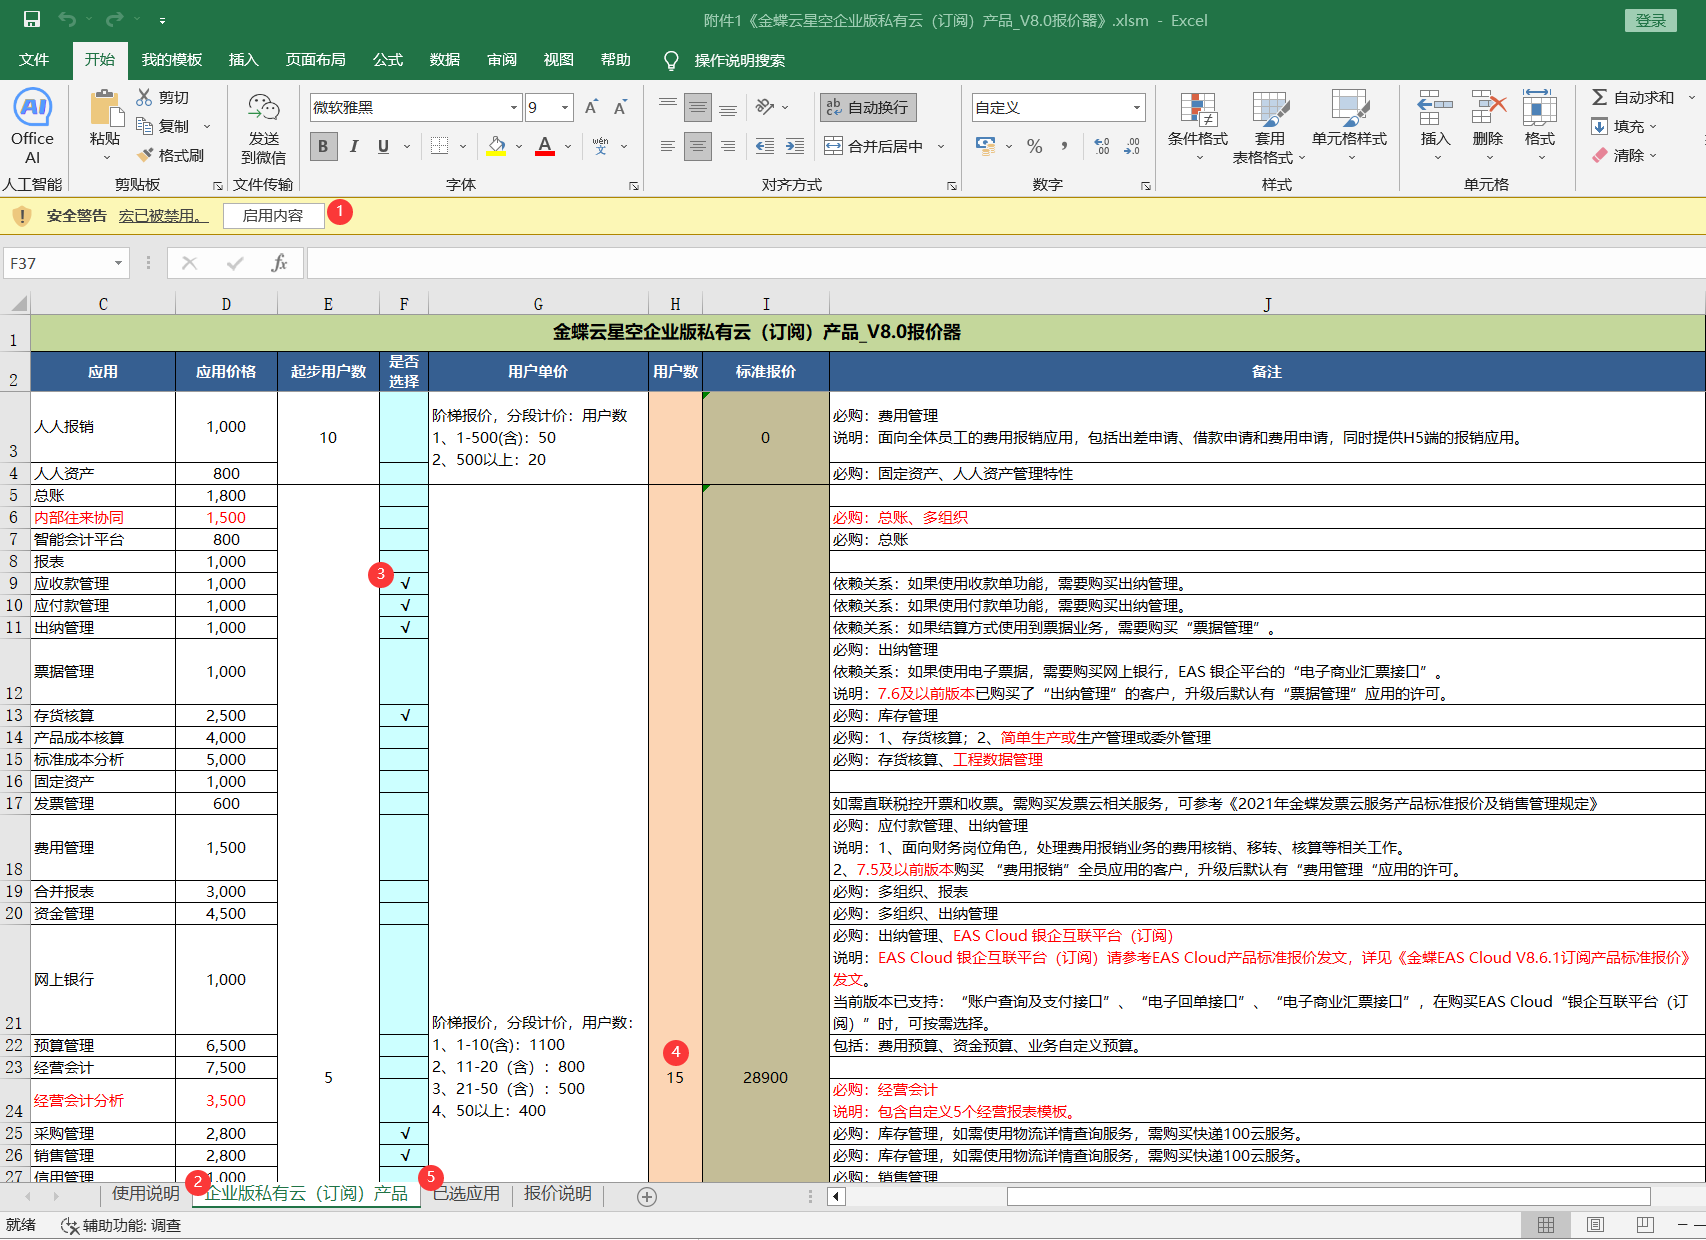Open the Office AI assistant
The height and width of the screenshot is (1240, 1706).
point(32,126)
